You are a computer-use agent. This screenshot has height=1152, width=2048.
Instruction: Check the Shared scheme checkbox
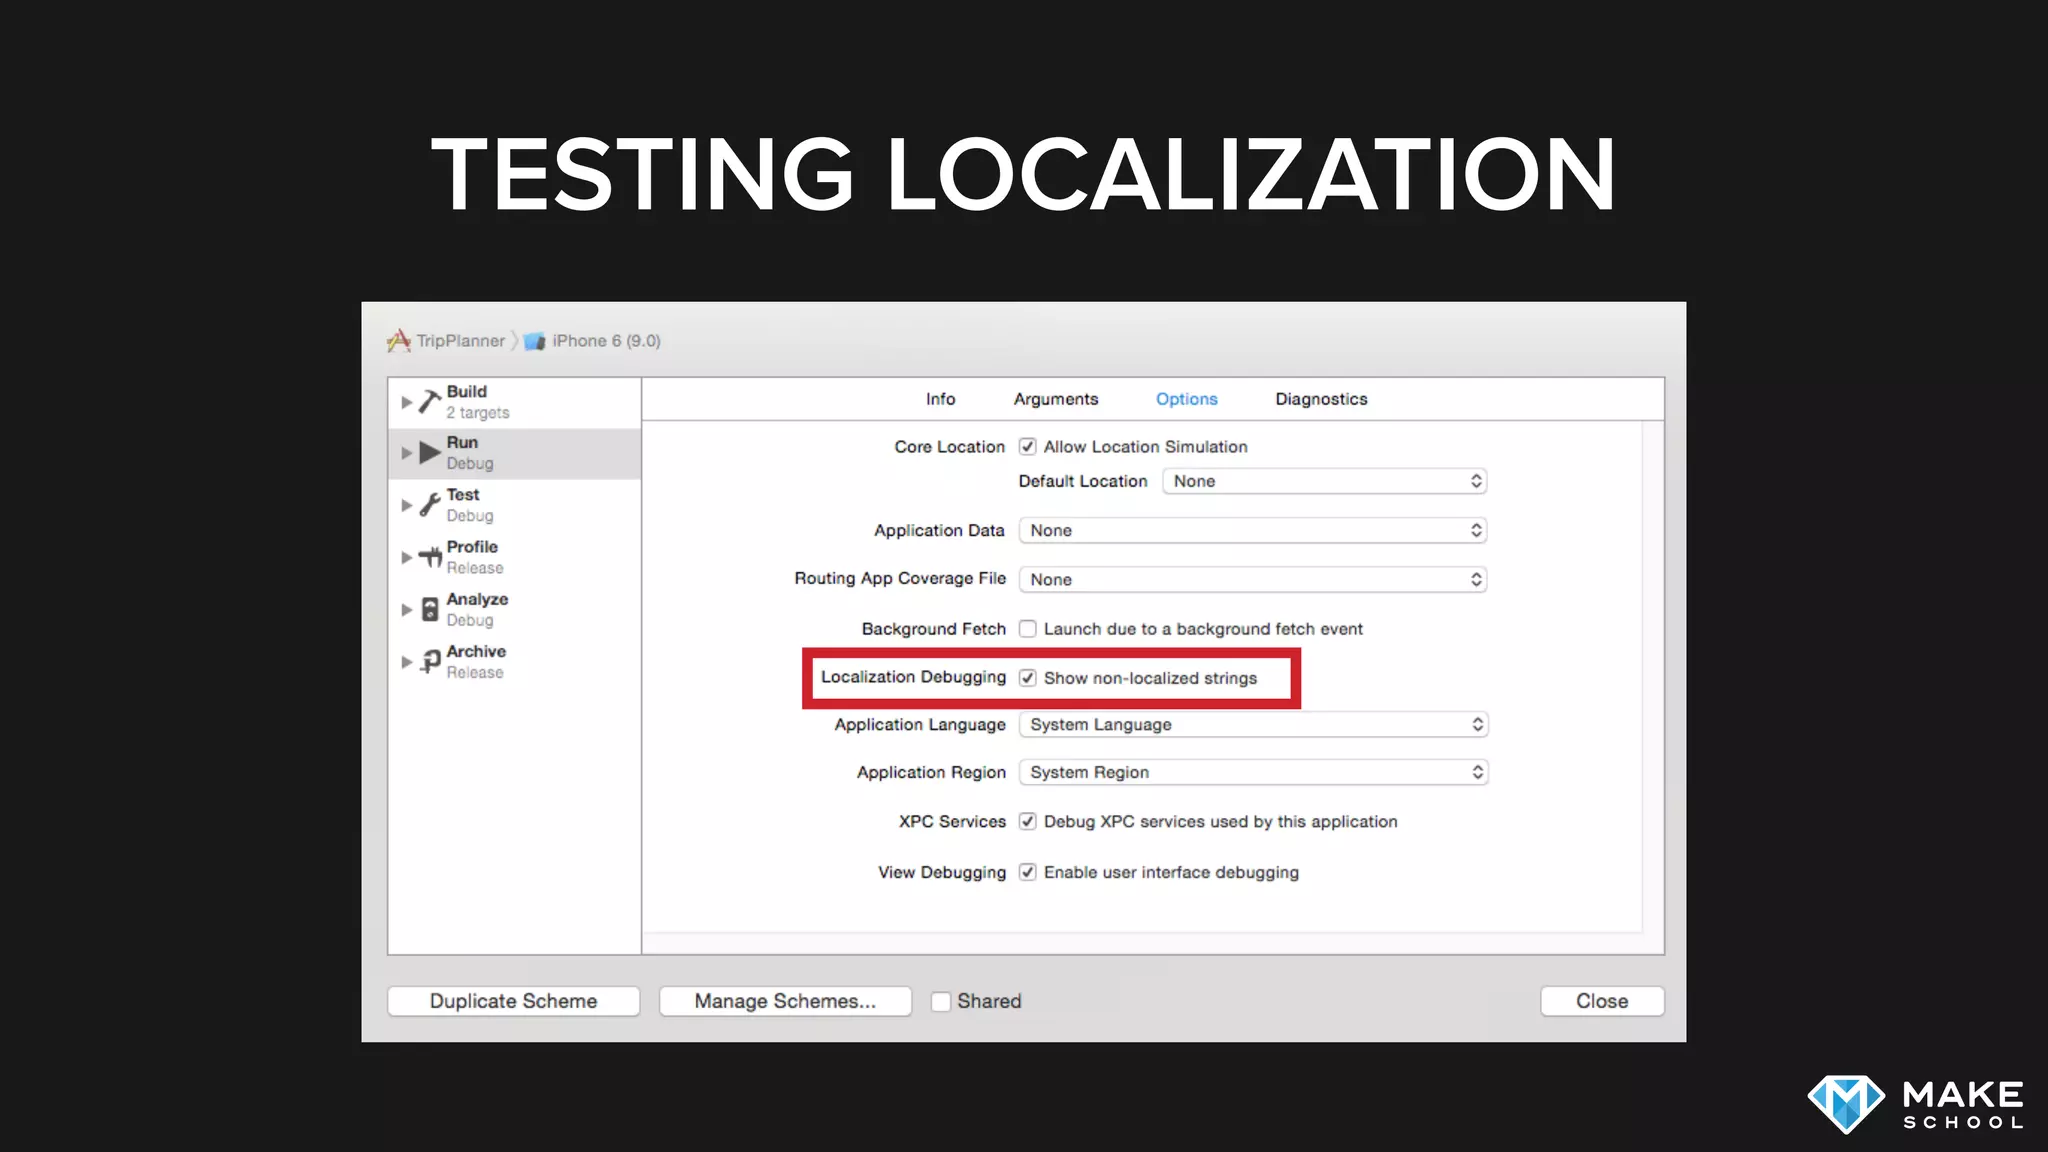coord(941,1001)
